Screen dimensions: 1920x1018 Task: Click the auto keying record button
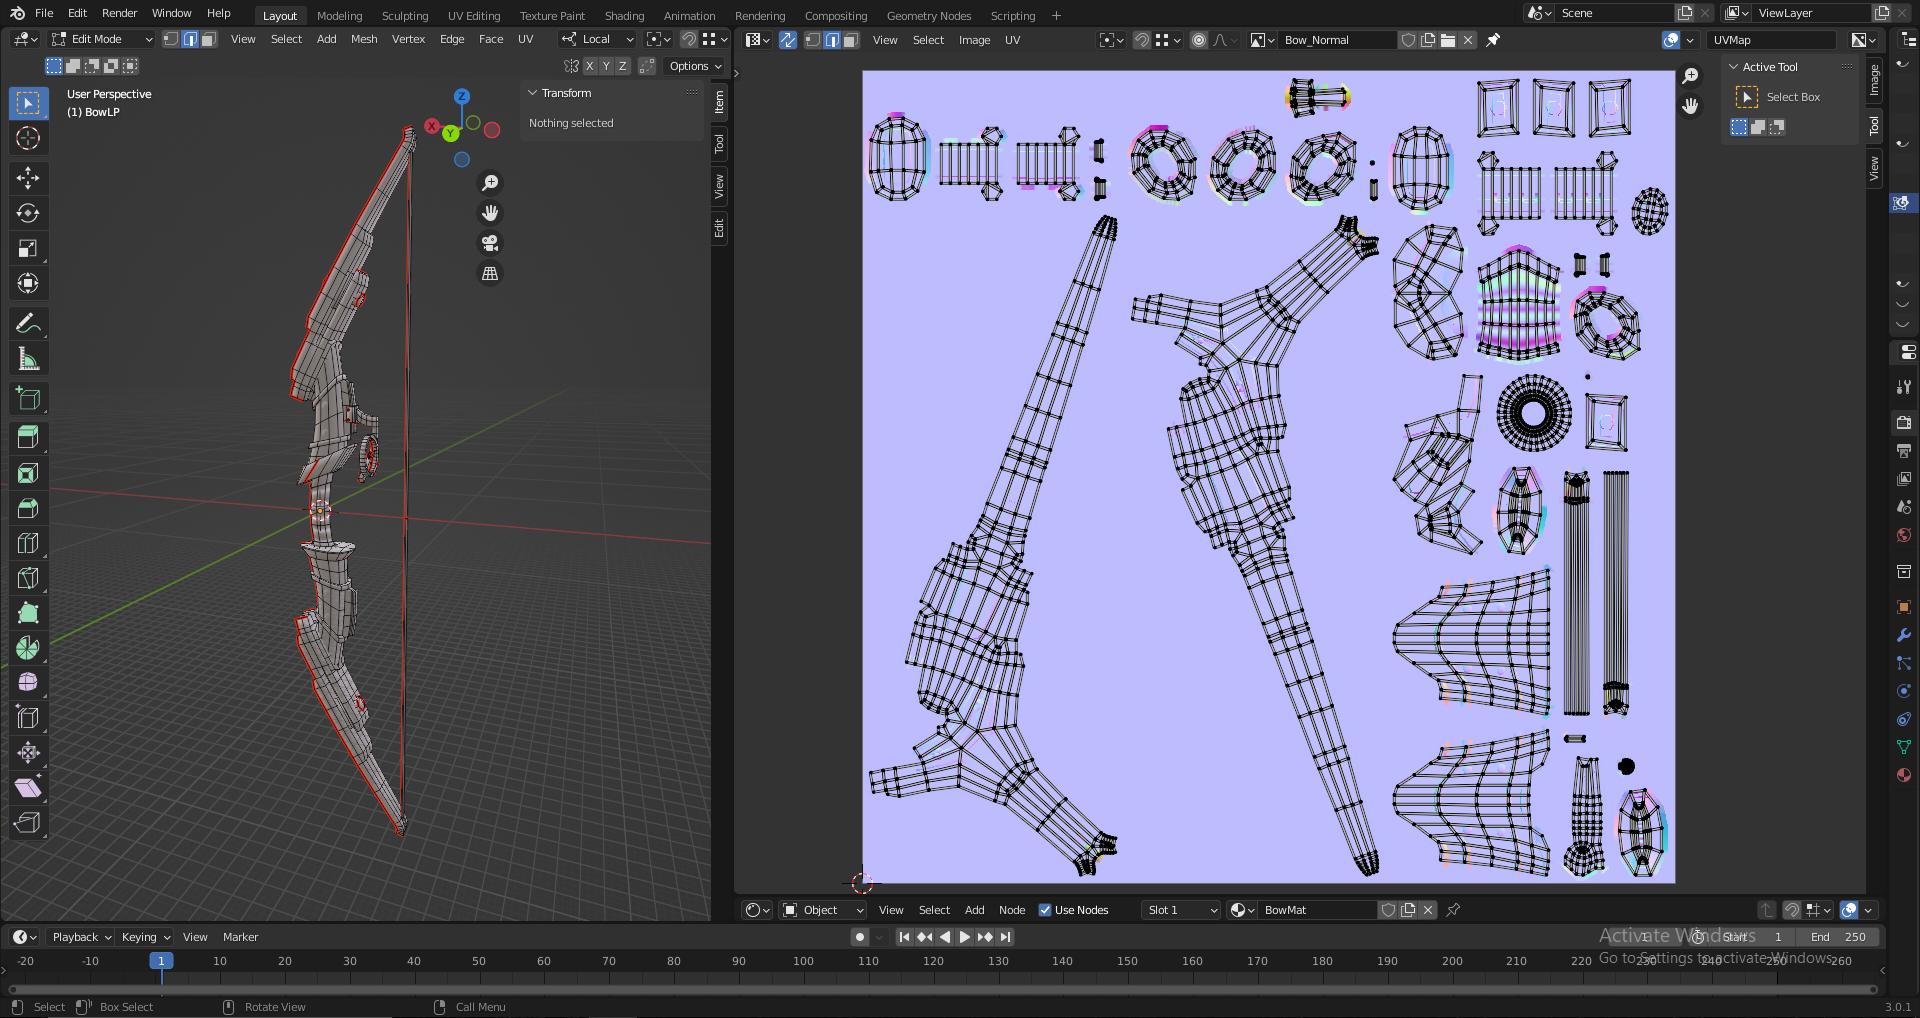(859, 937)
